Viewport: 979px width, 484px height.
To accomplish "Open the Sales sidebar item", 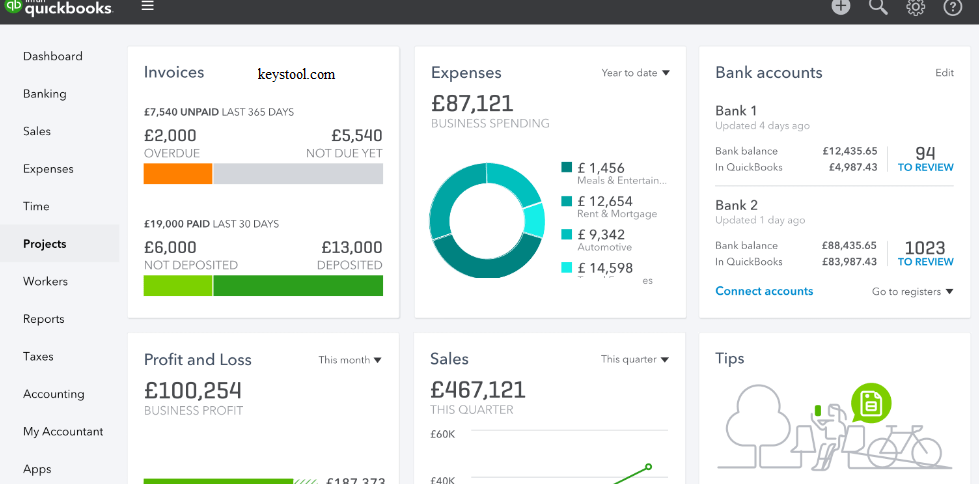I will 37,131.
